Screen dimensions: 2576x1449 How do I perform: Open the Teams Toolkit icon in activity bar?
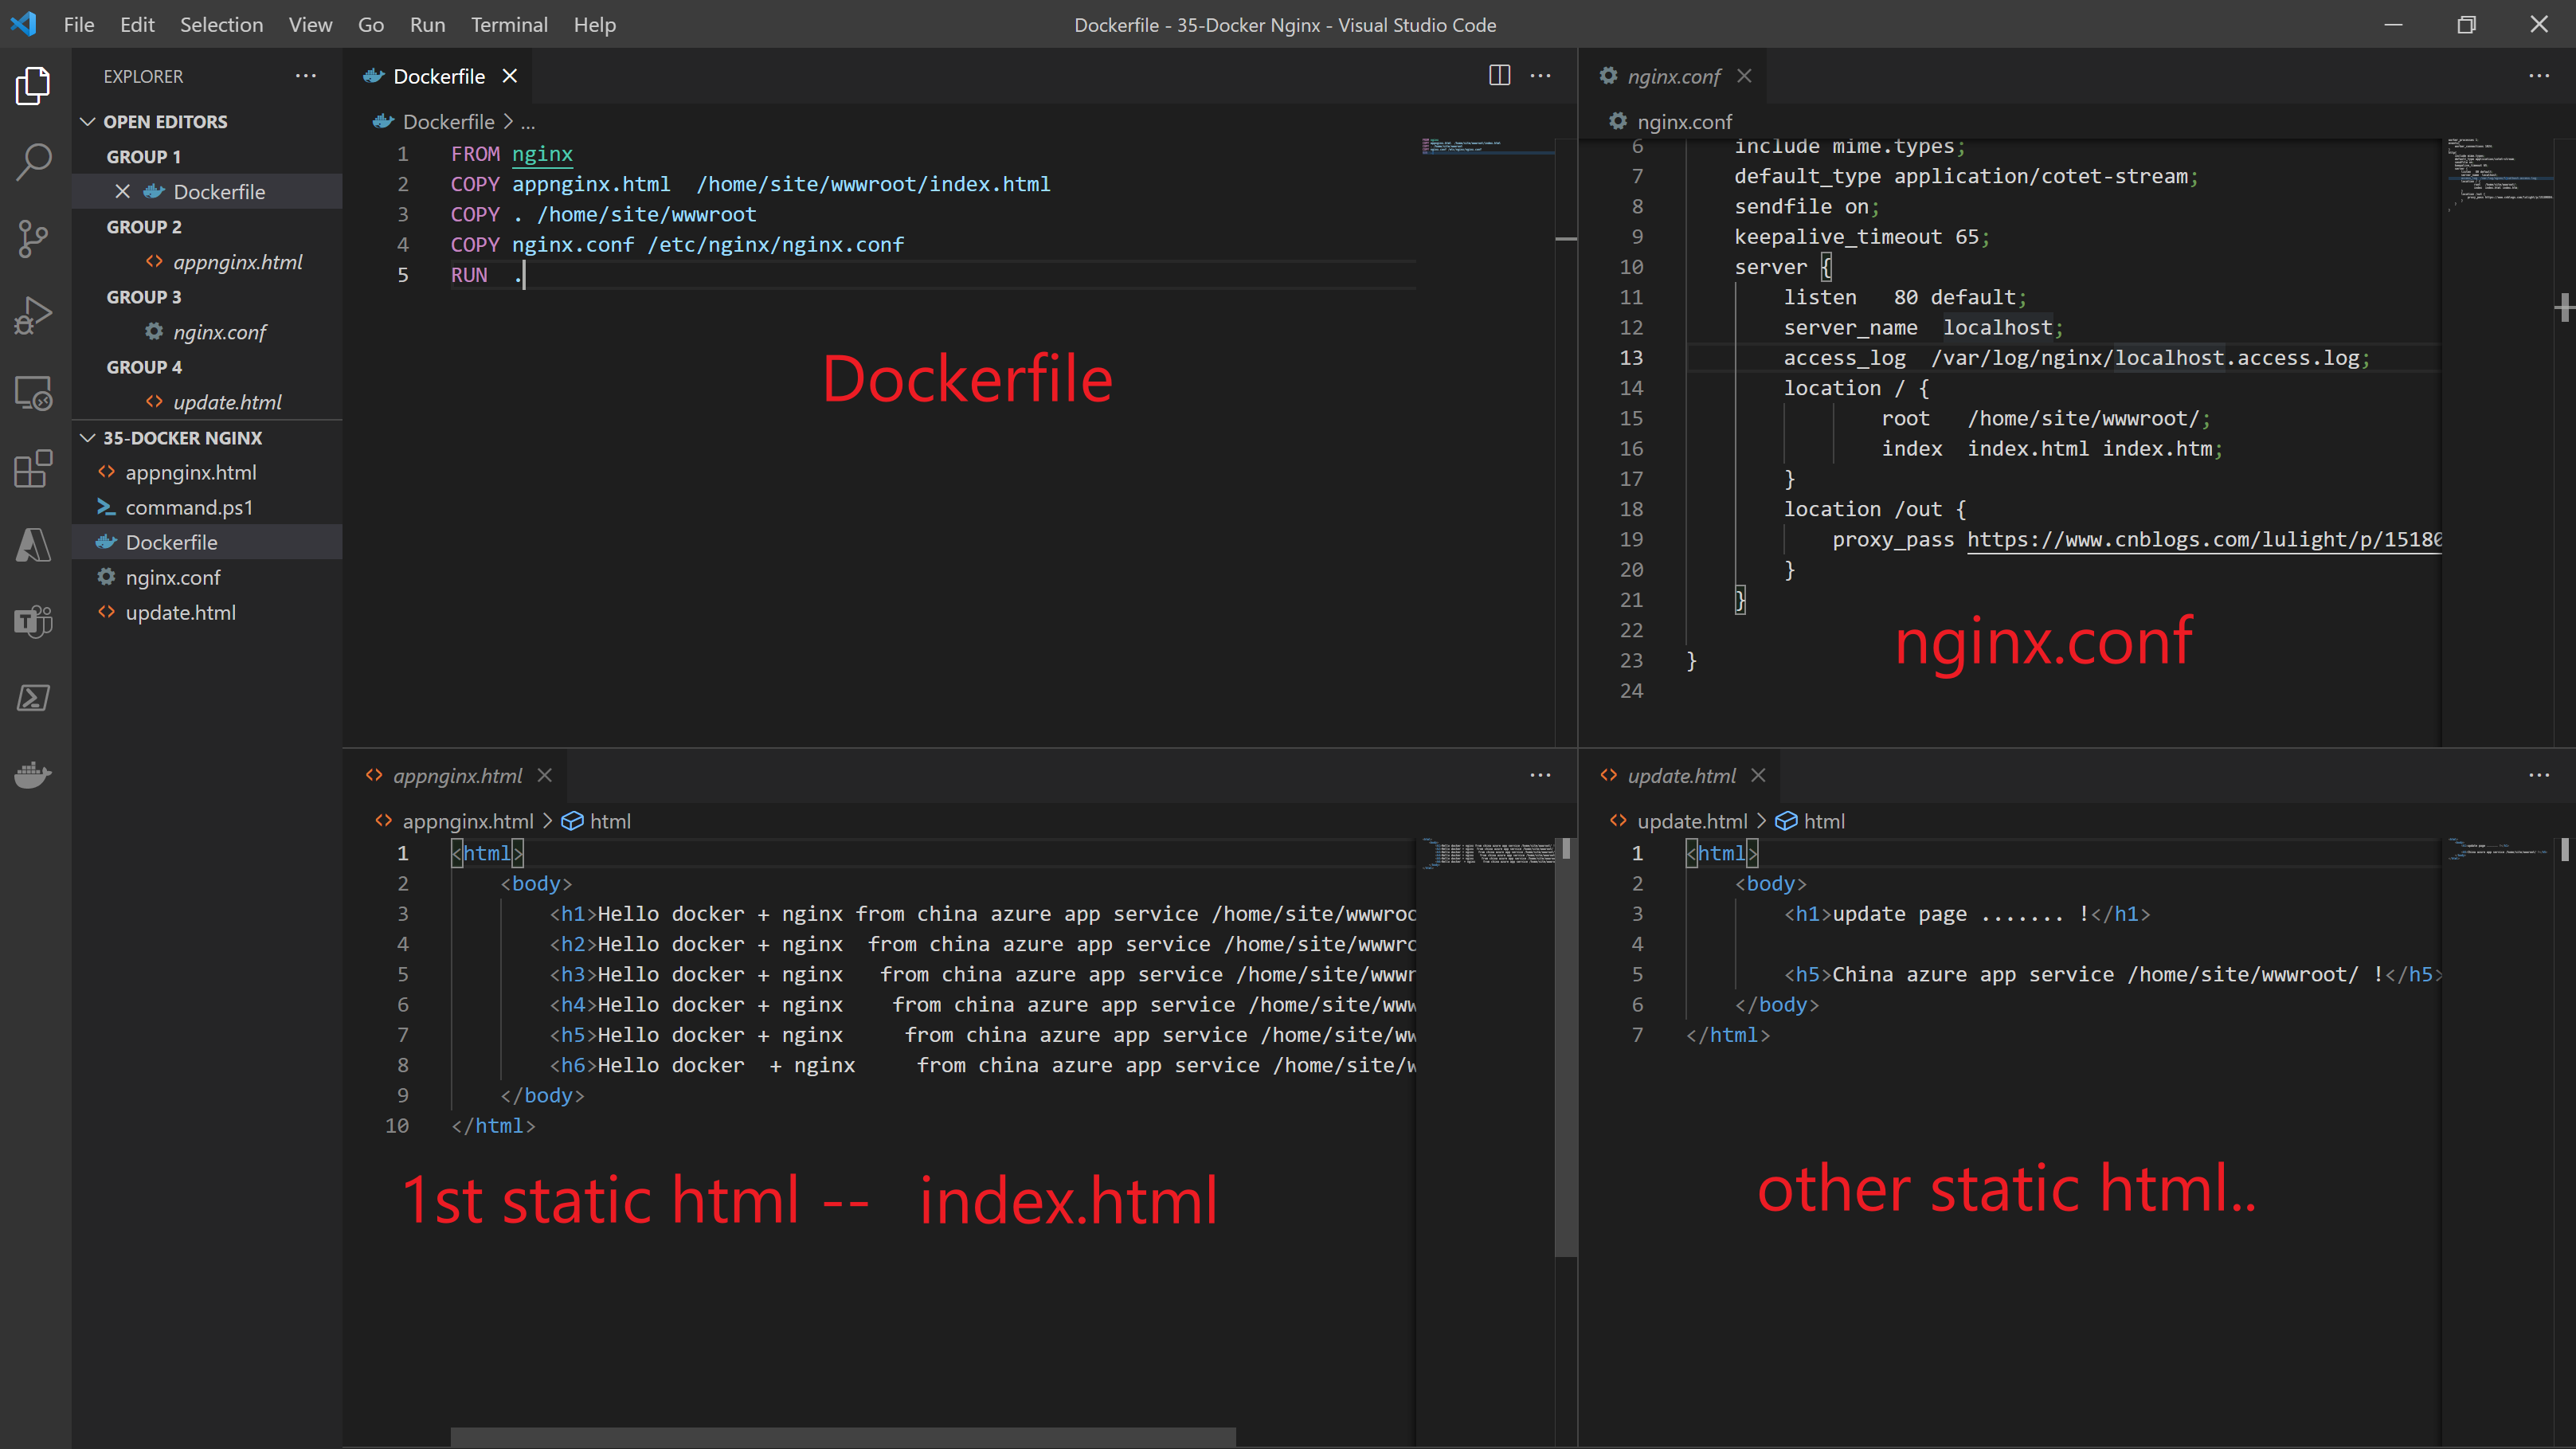(x=34, y=622)
